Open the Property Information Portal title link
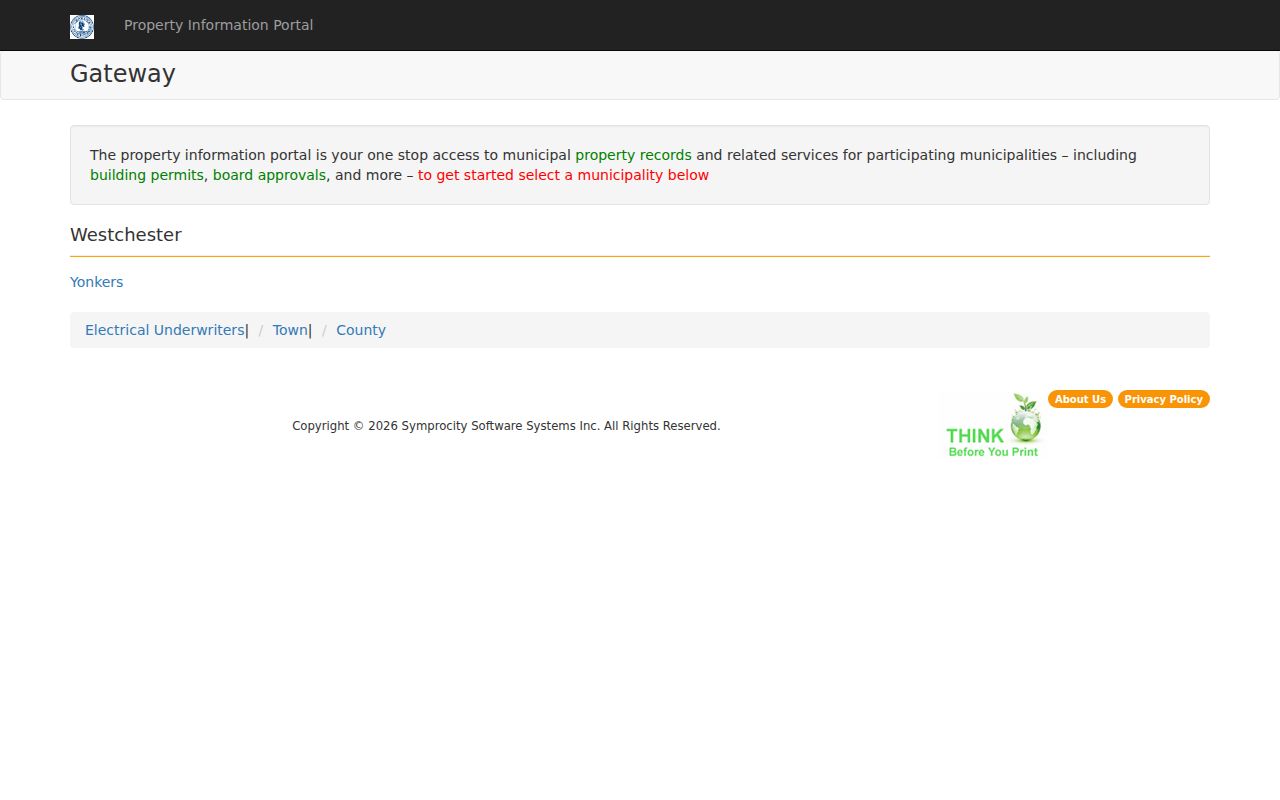 pyautogui.click(x=218, y=25)
